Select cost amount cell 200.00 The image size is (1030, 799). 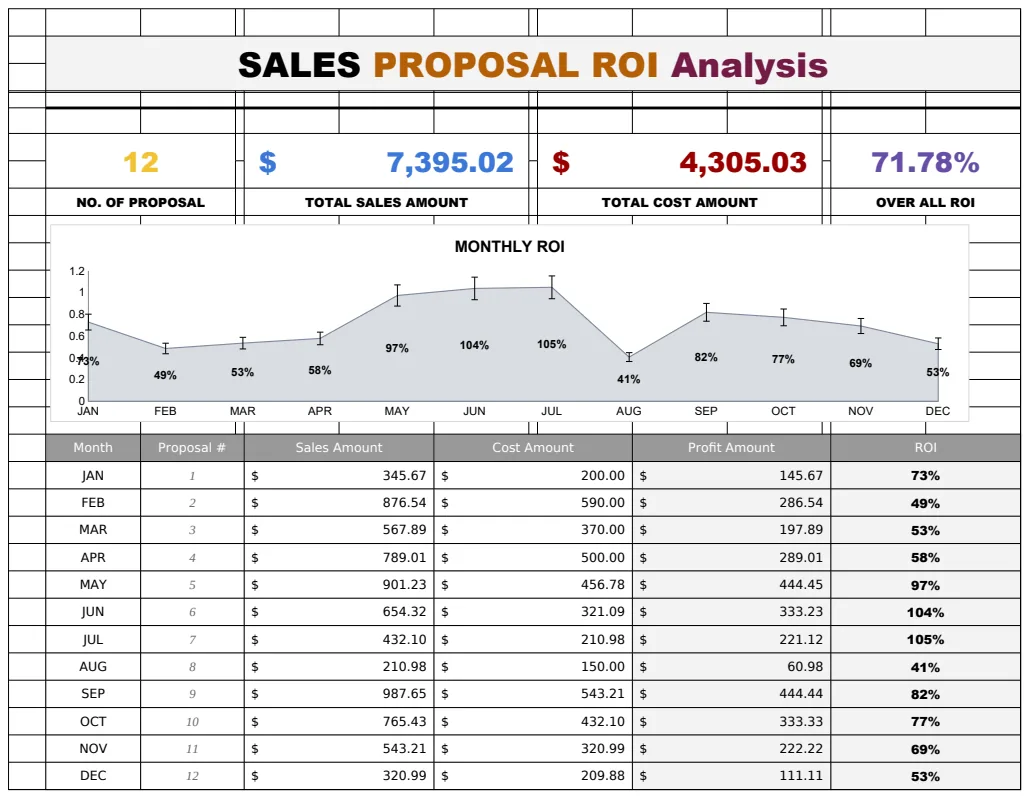pos(533,476)
